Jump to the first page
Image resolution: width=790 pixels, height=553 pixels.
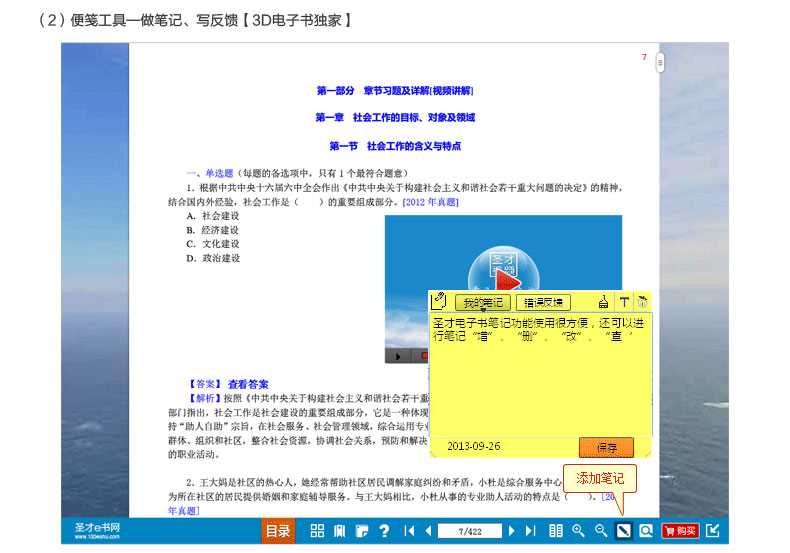pyautogui.click(x=410, y=531)
